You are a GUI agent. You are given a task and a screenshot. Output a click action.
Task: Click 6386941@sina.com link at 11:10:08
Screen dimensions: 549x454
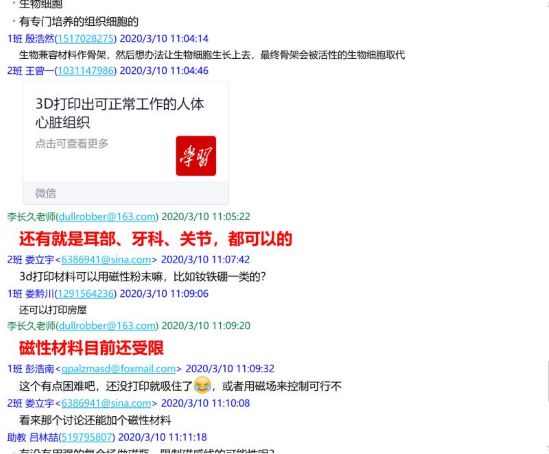[106, 403]
